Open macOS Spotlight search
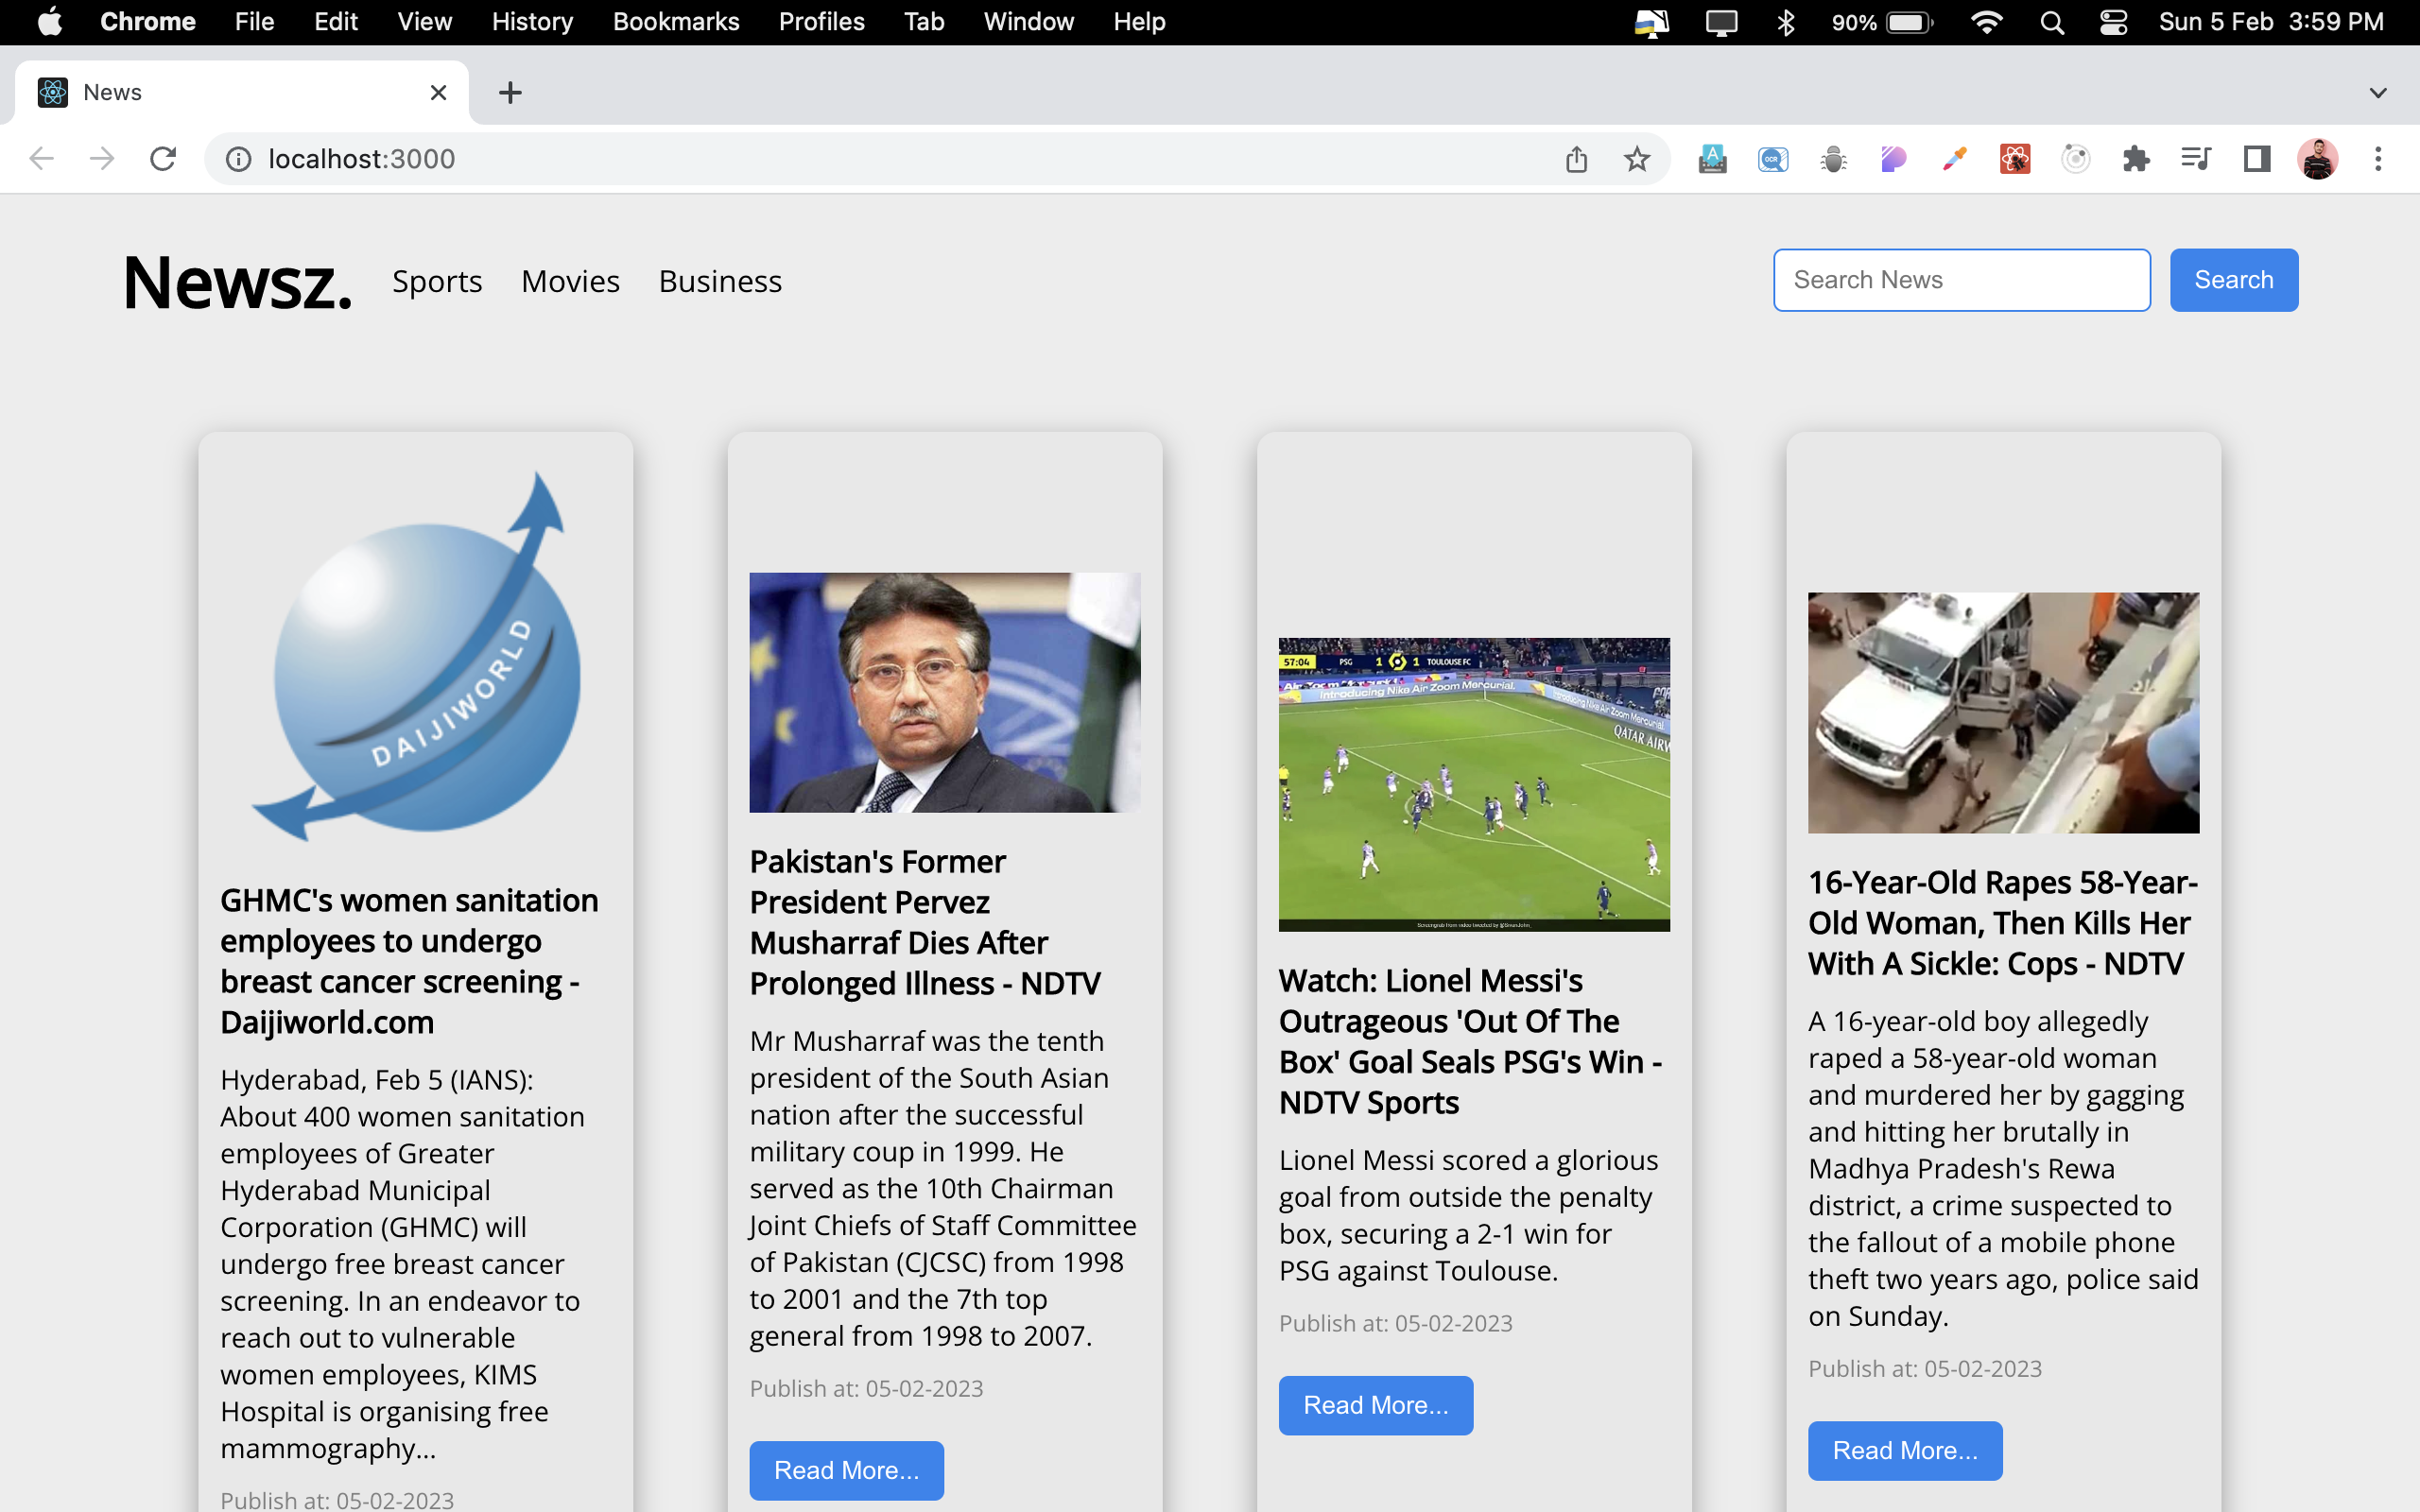The width and height of the screenshot is (2420, 1512). point(2052,22)
